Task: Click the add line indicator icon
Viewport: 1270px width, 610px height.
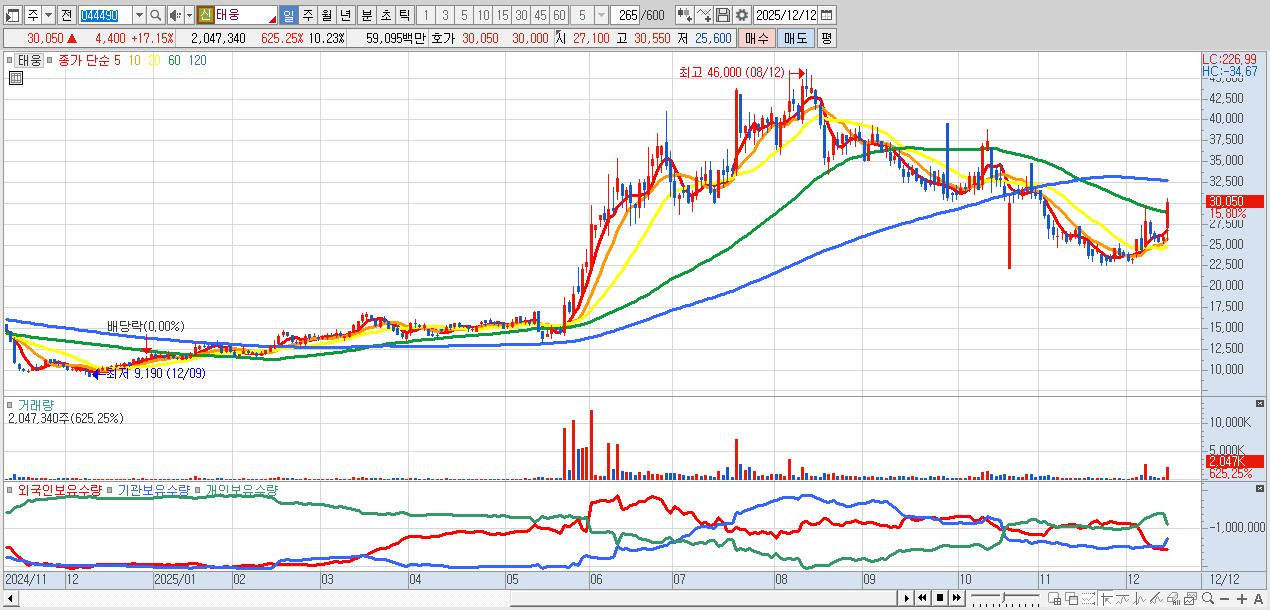Action: pos(704,15)
